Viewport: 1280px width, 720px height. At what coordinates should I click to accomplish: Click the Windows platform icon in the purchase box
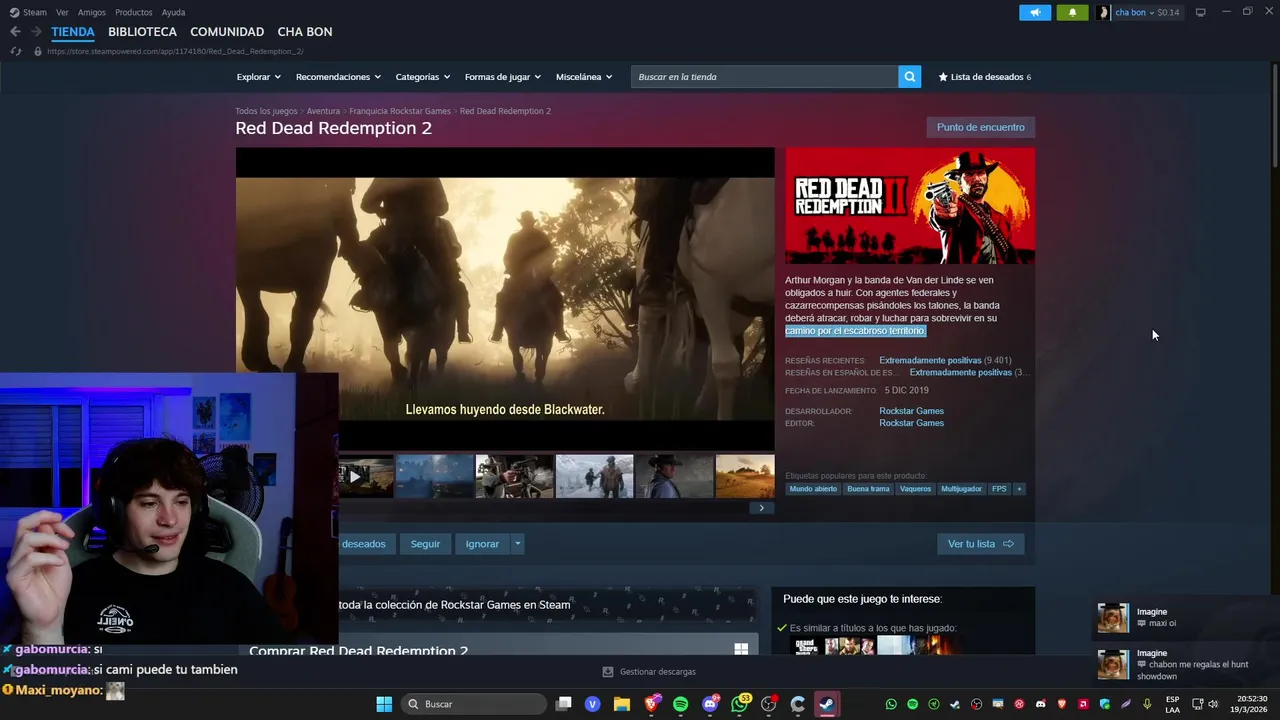pos(741,649)
